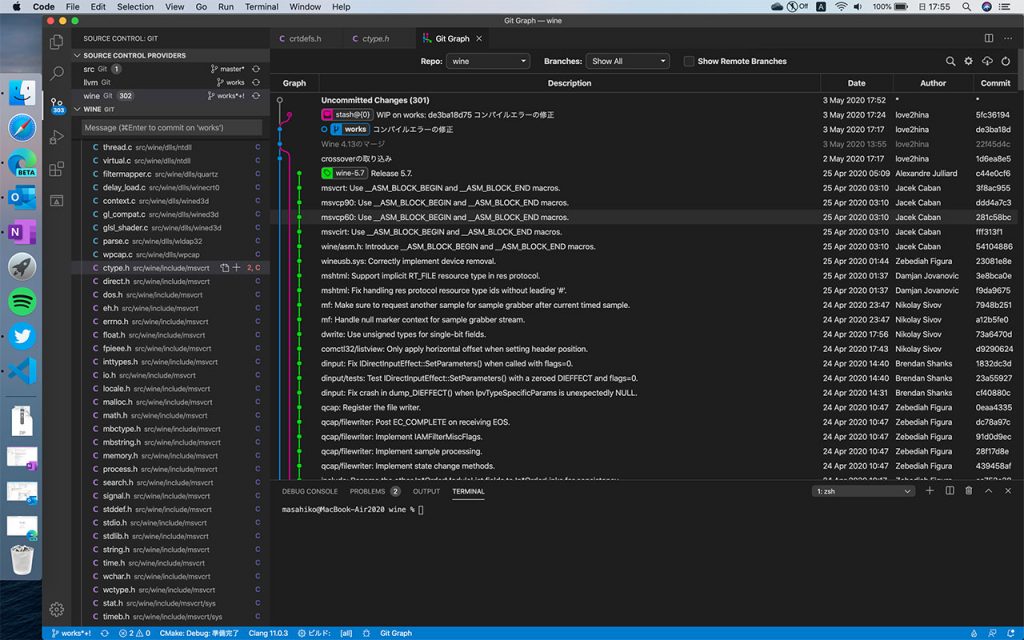
Task: Open file icon on ctype.h row
Action: point(225,268)
